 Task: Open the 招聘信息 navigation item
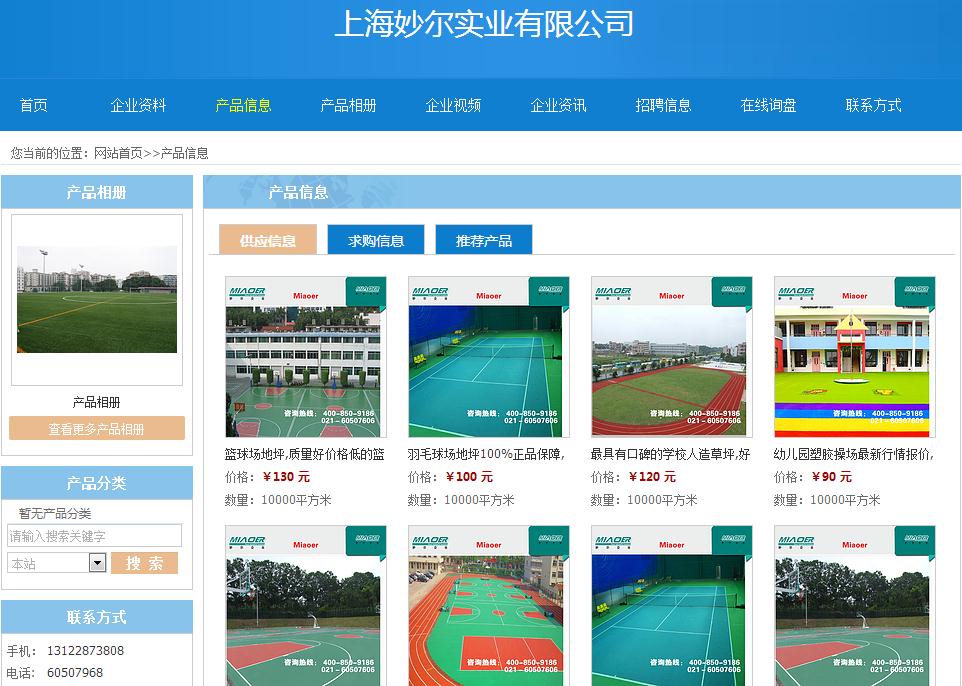pos(663,106)
